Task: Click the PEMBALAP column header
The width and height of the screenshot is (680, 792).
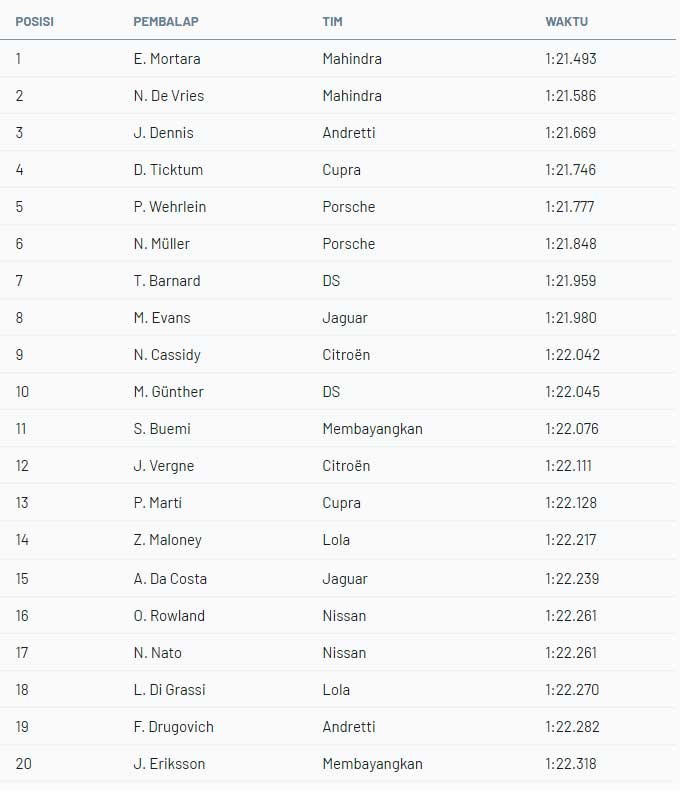Action: pos(165,21)
